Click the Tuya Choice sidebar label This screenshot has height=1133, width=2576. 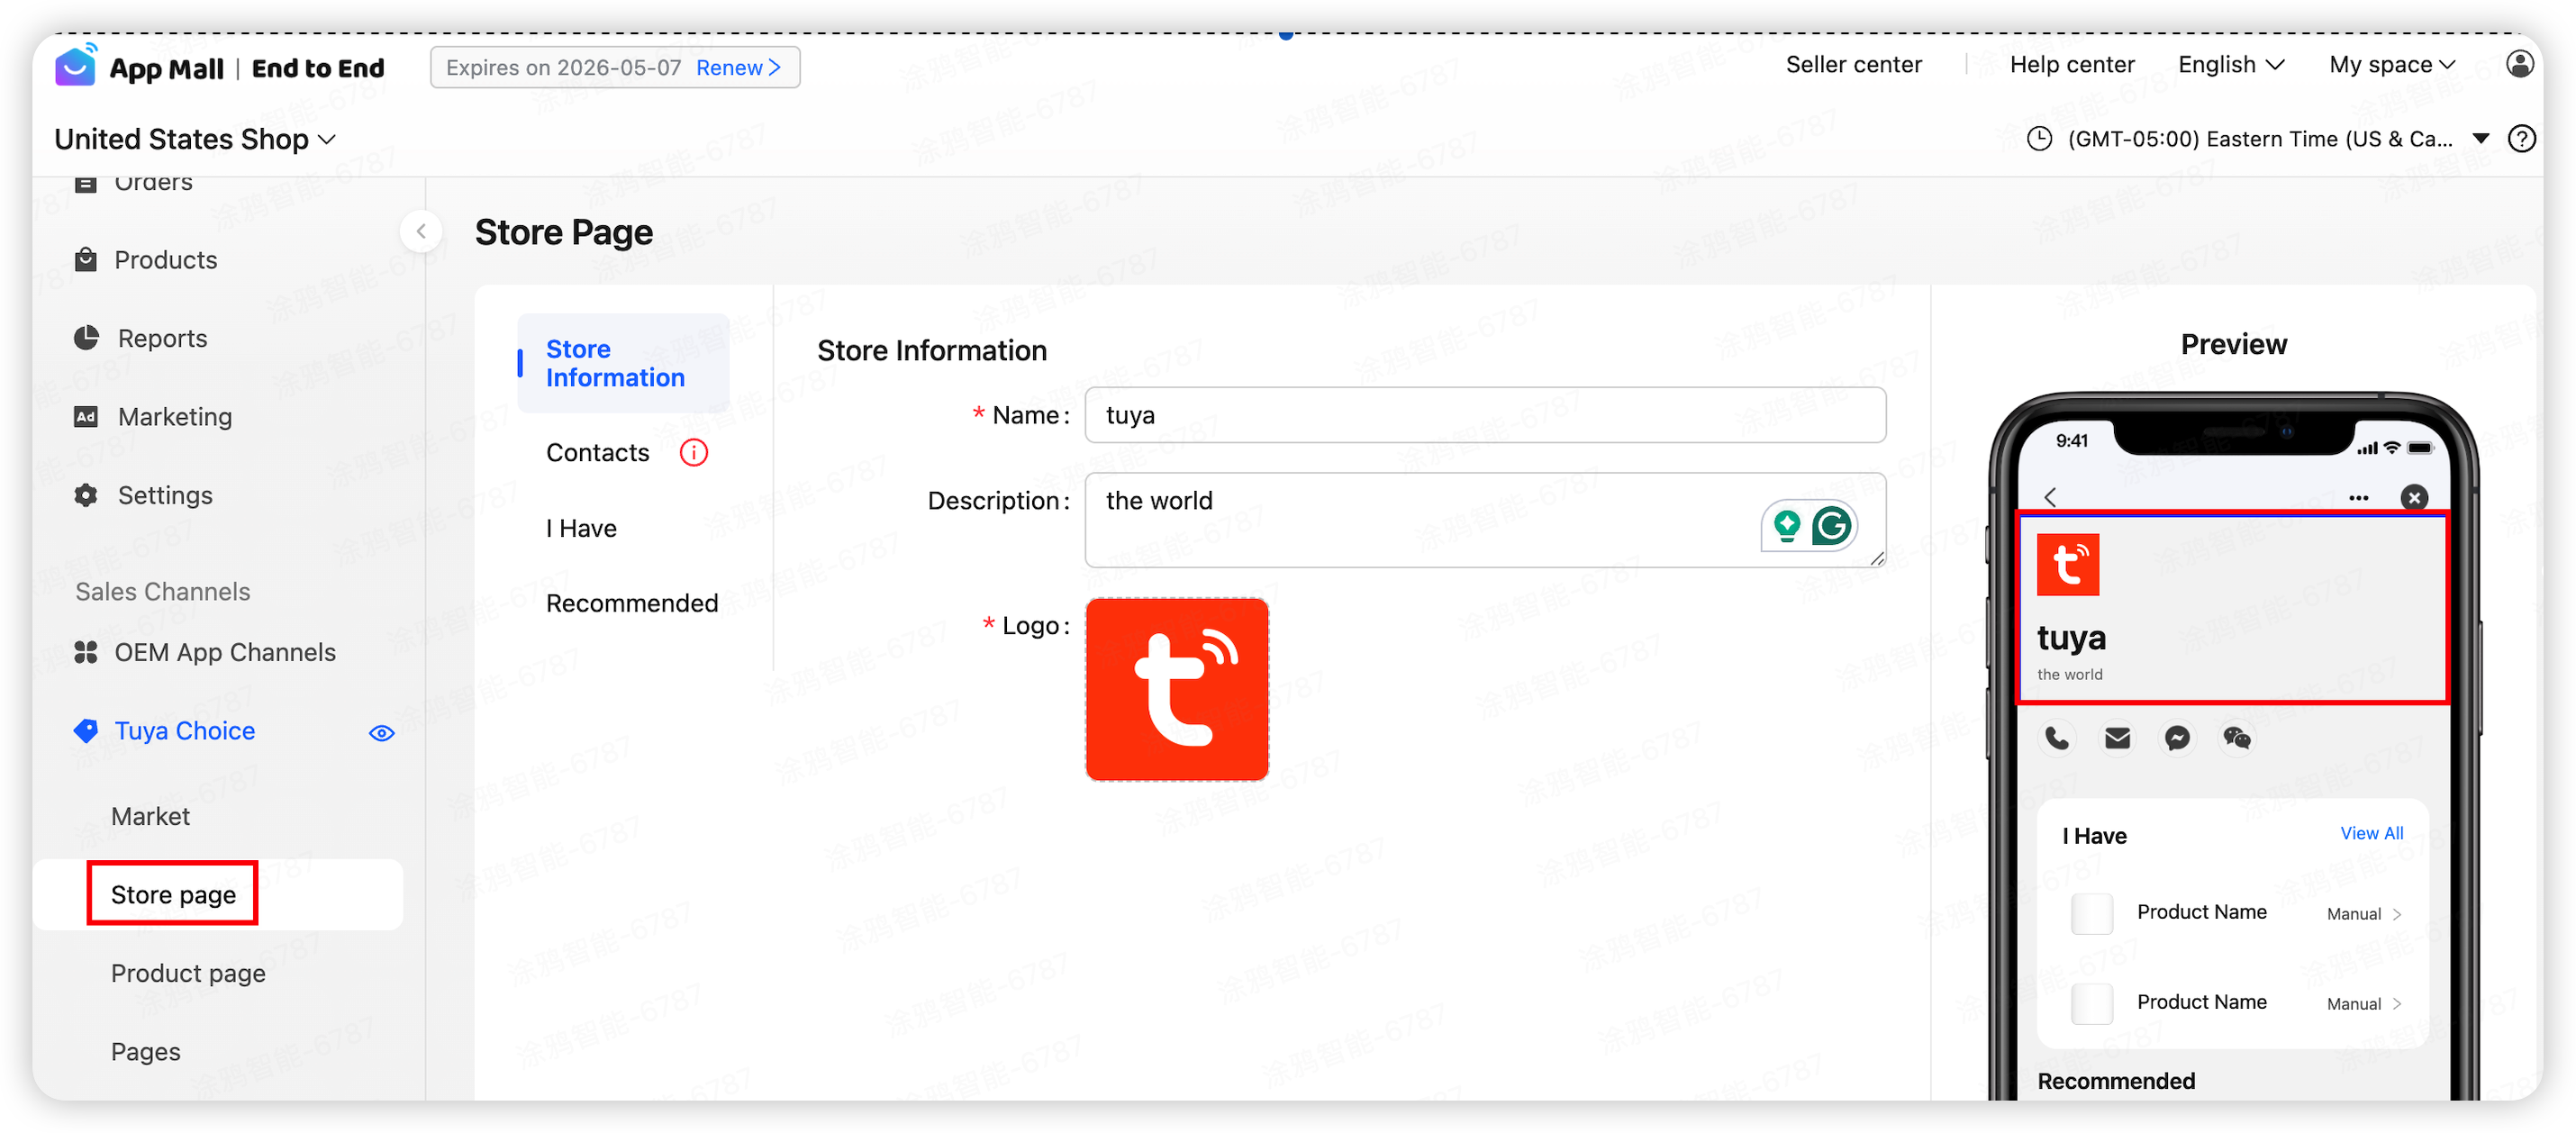coord(185,731)
